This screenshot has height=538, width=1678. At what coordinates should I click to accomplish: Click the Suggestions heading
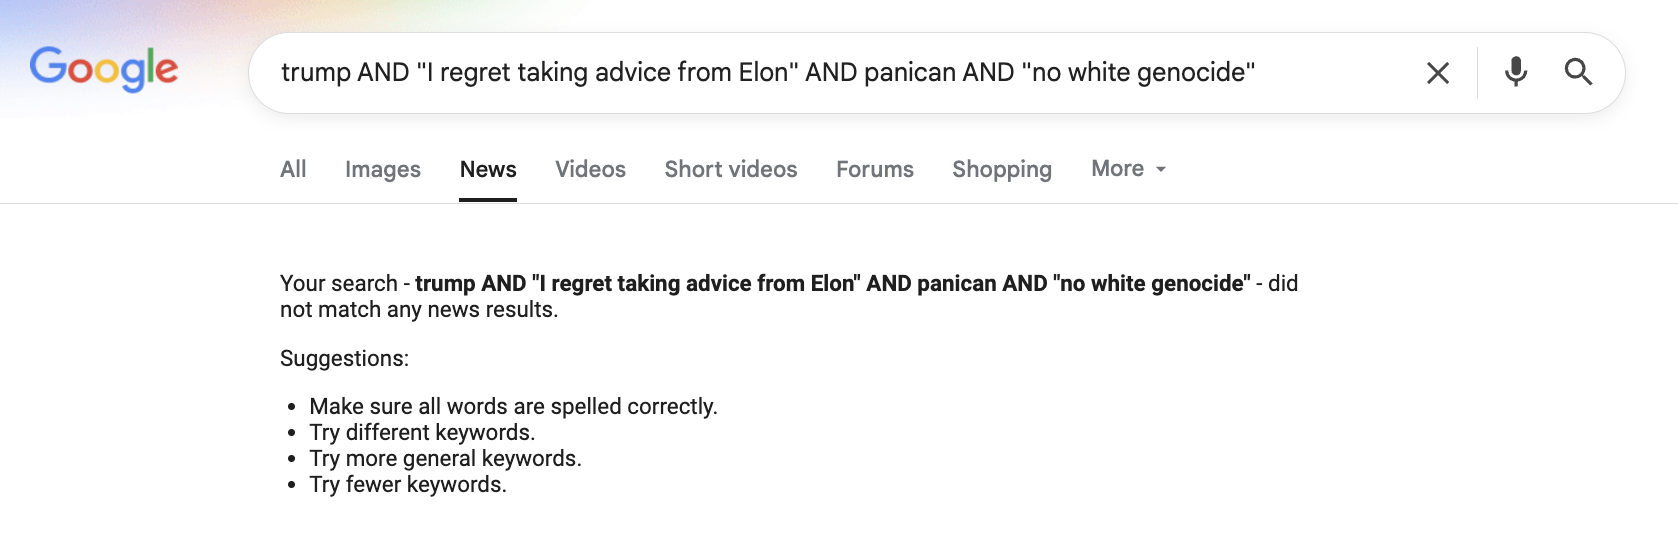click(x=344, y=359)
